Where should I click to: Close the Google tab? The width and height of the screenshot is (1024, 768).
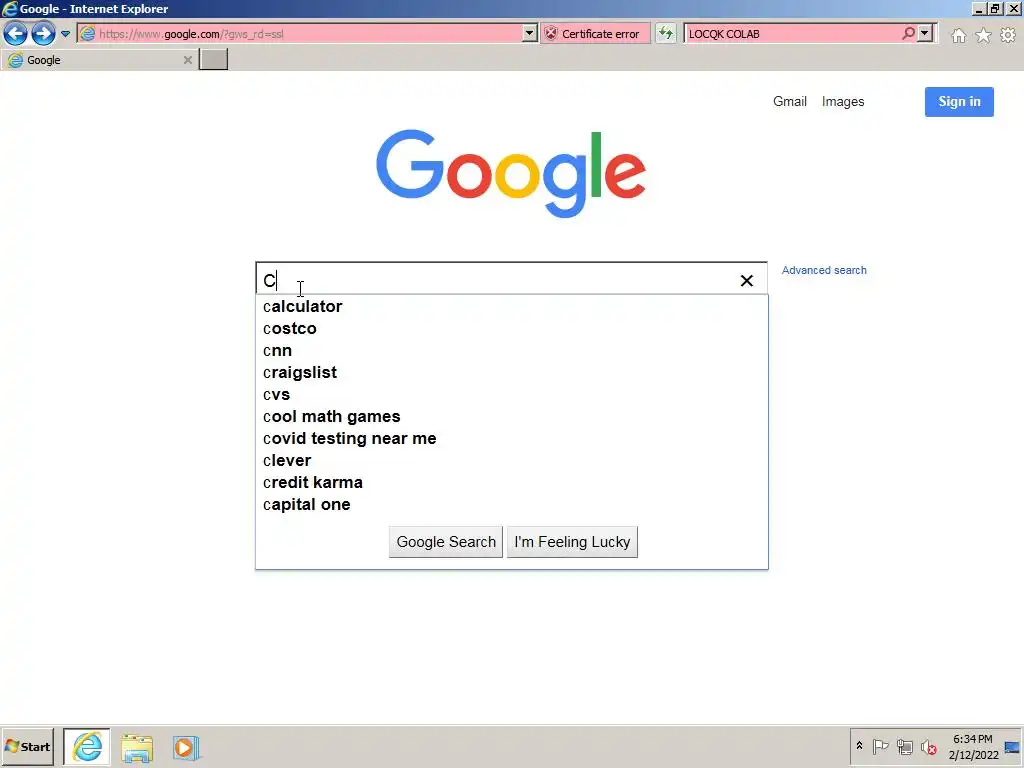187,60
